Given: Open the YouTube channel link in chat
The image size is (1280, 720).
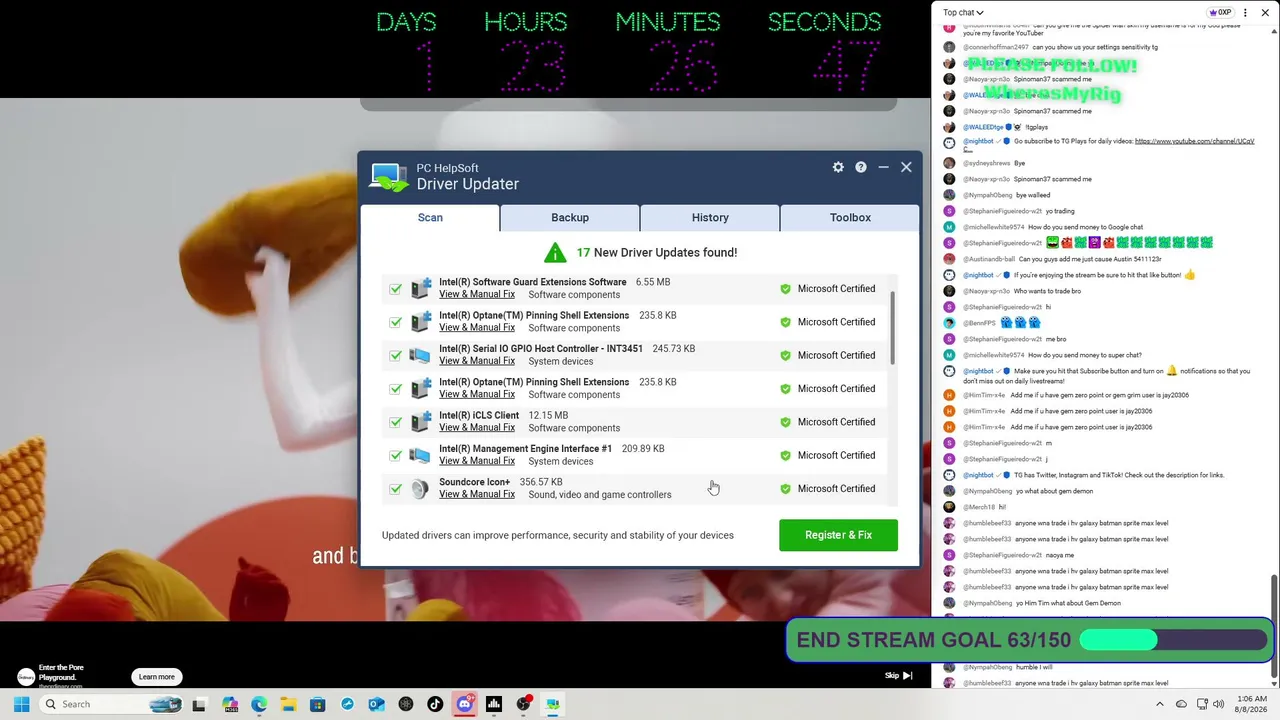Looking at the screenshot, I should tap(1194, 142).
